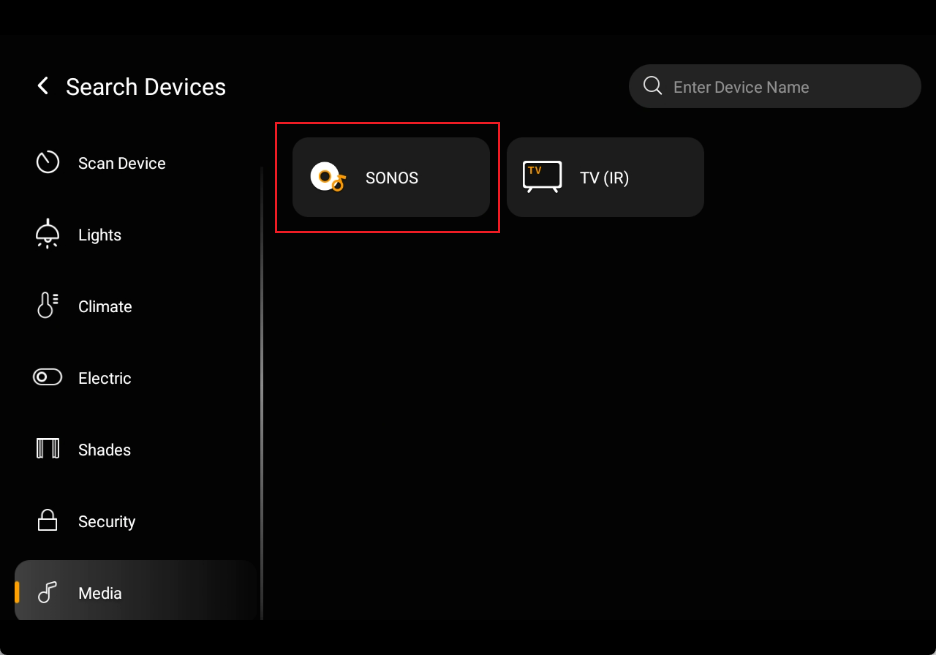Click the Search Devices page title

click(x=146, y=87)
